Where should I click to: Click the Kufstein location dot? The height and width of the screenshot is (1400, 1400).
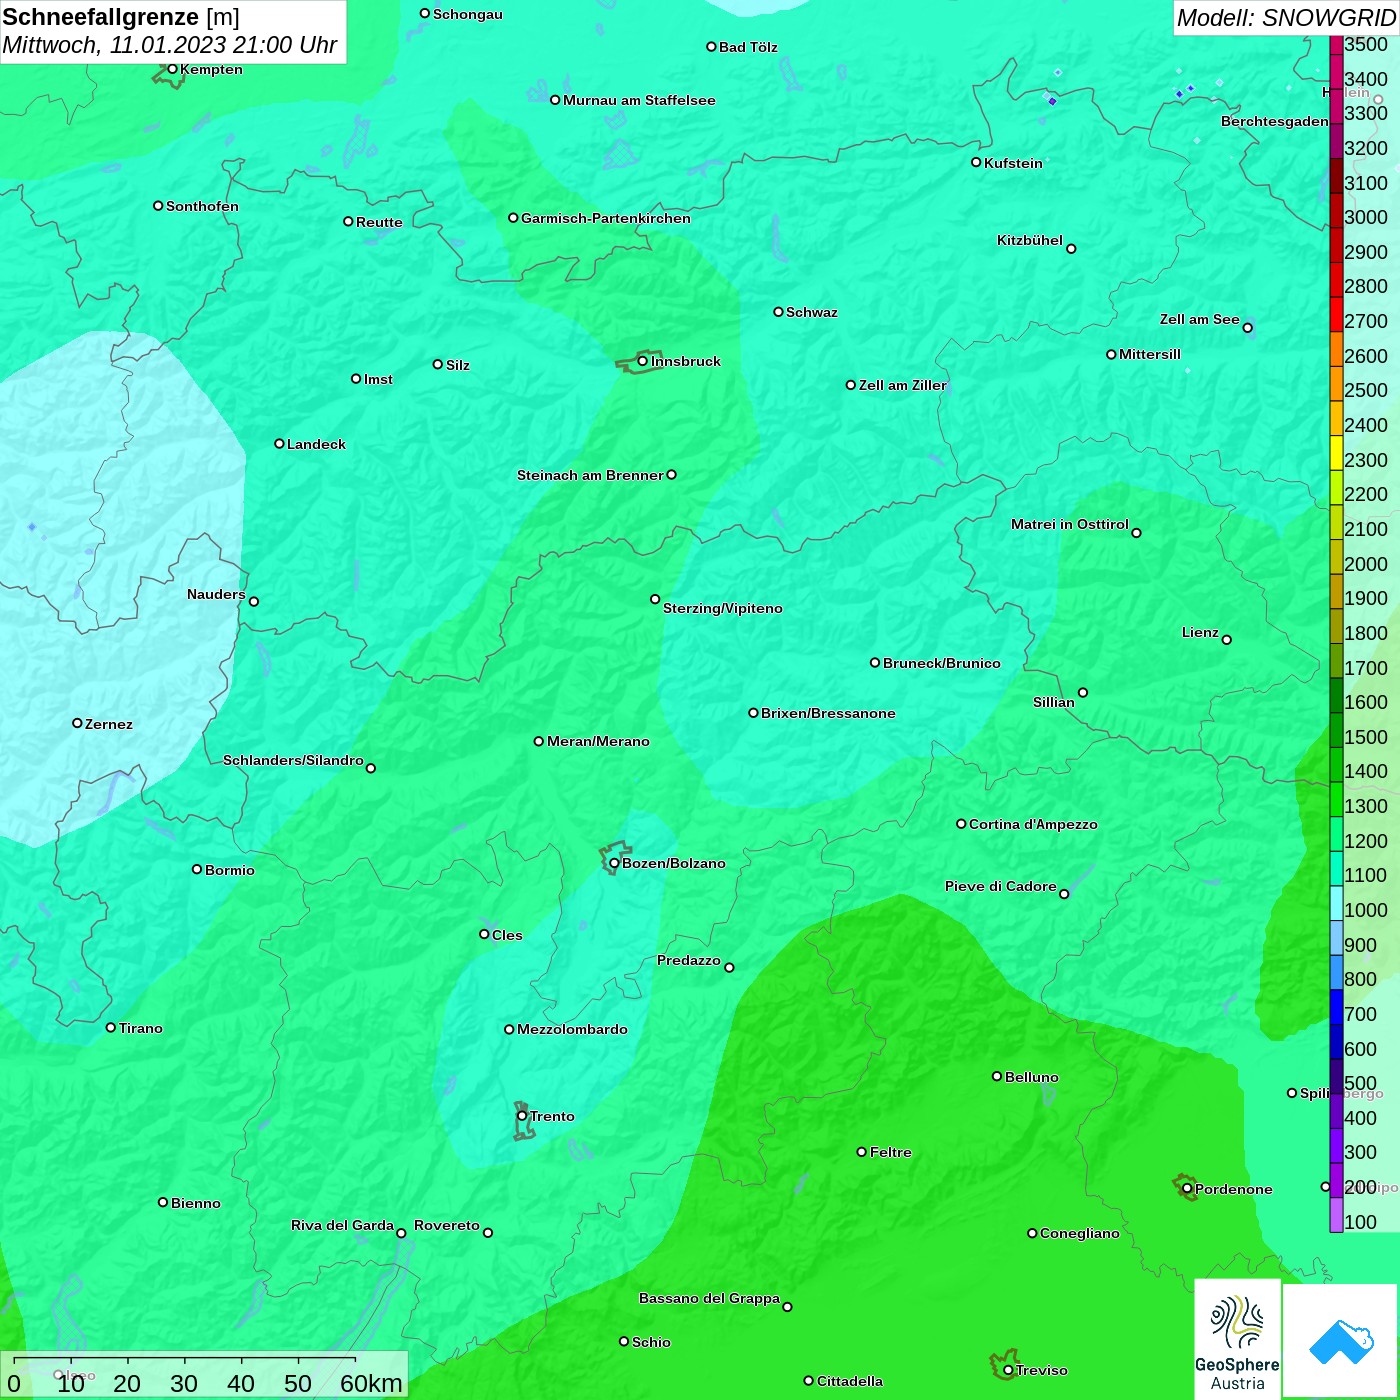[976, 162]
